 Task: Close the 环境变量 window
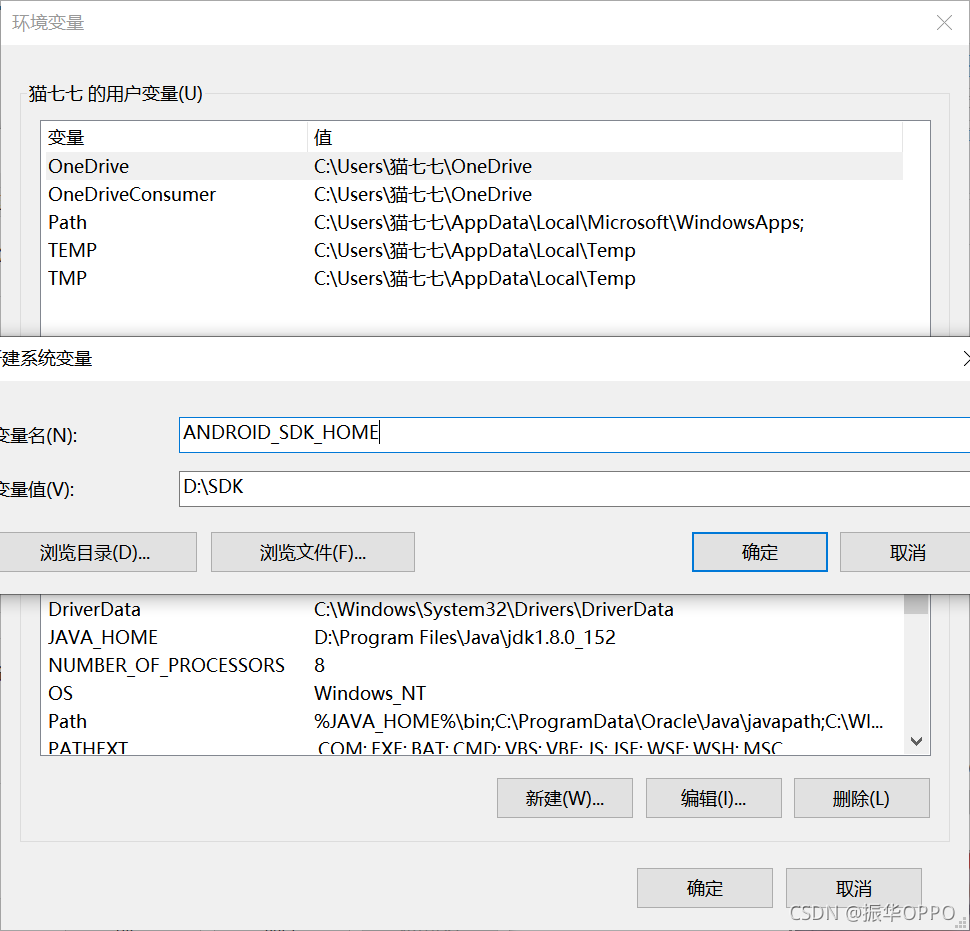click(944, 23)
